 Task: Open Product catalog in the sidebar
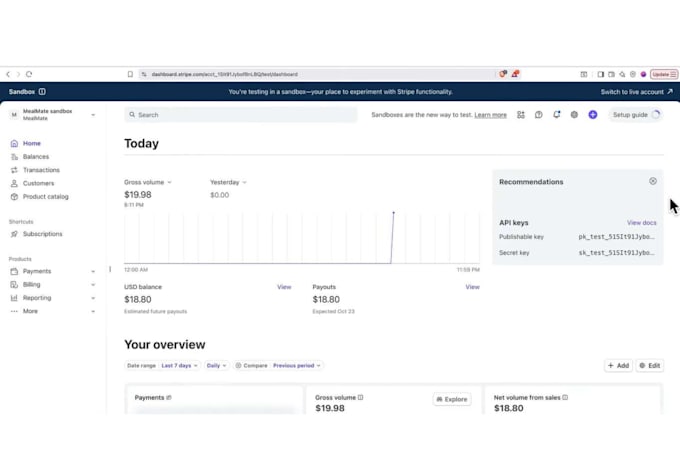pos(46,197)
